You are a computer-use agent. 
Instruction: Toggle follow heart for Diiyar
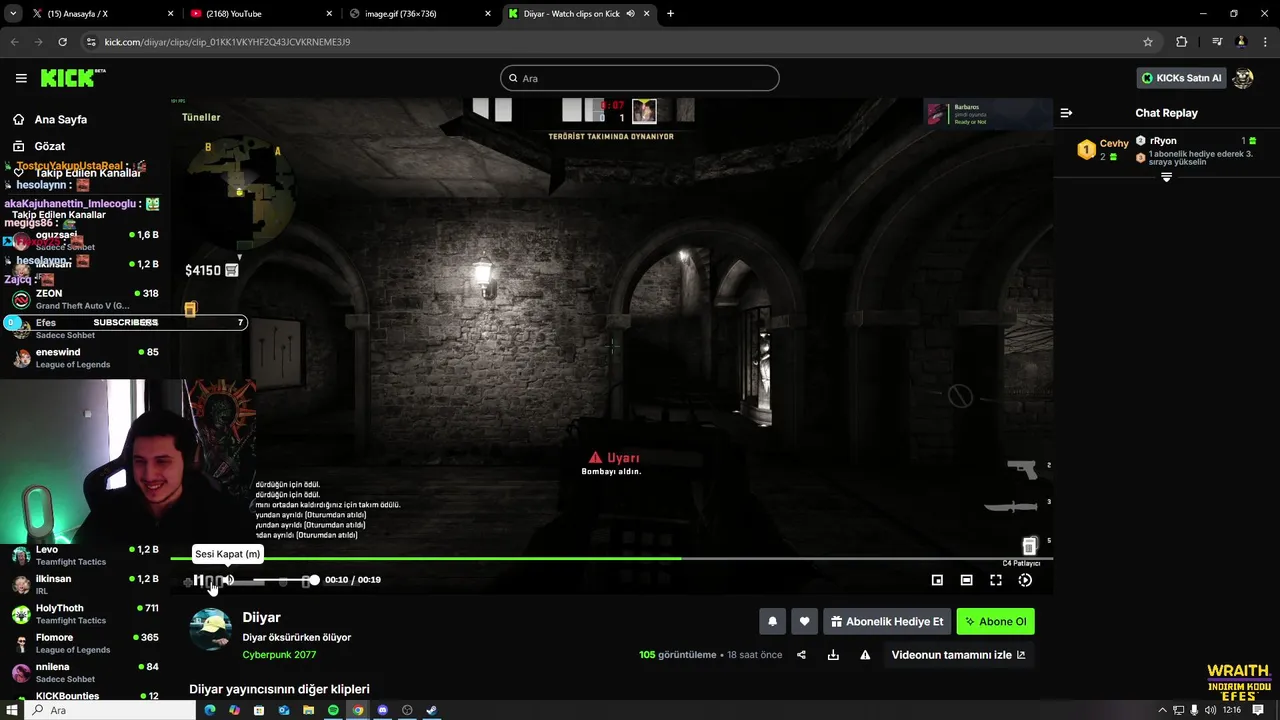(804, 621)
